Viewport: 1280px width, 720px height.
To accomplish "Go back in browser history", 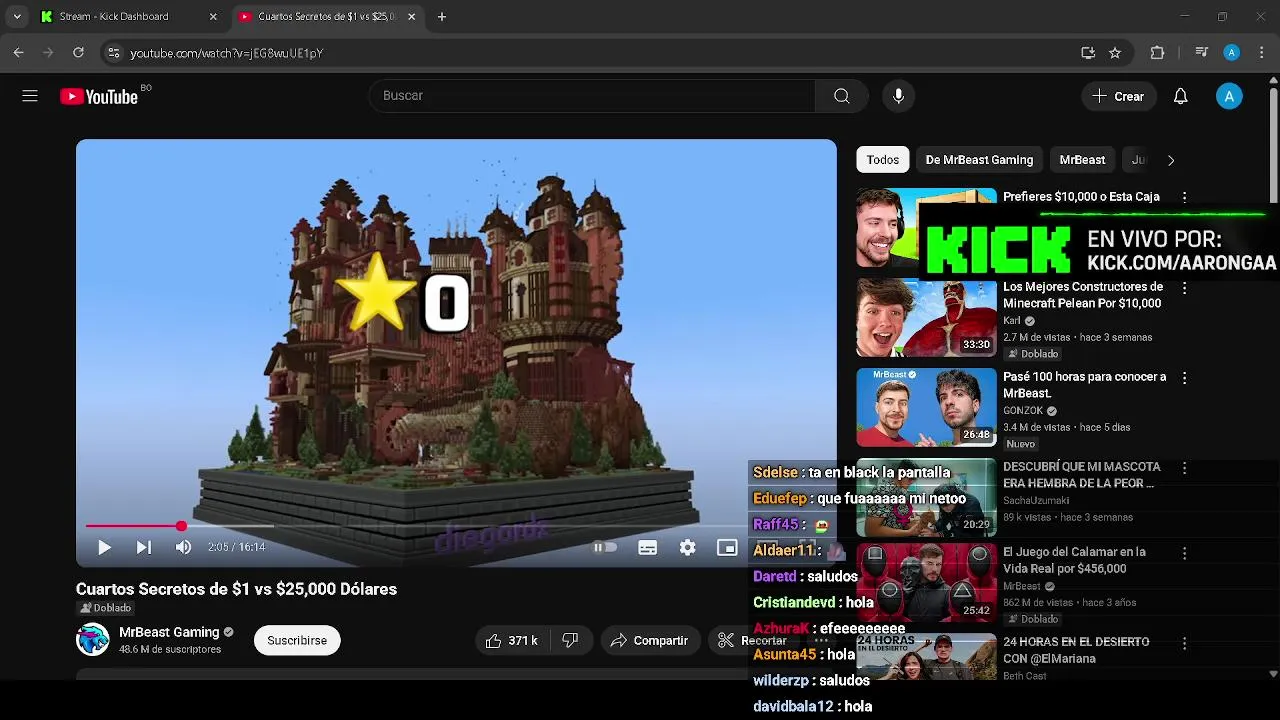I will click(x=19, y=53).
